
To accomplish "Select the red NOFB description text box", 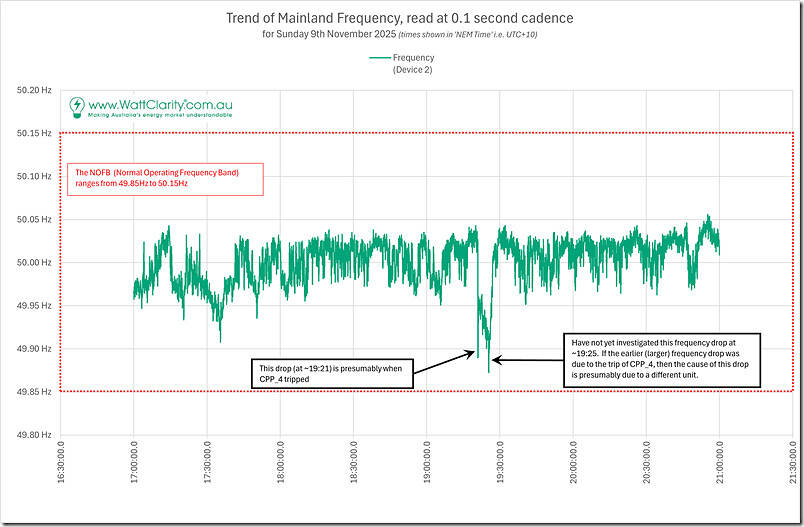I will click(164, 178).
